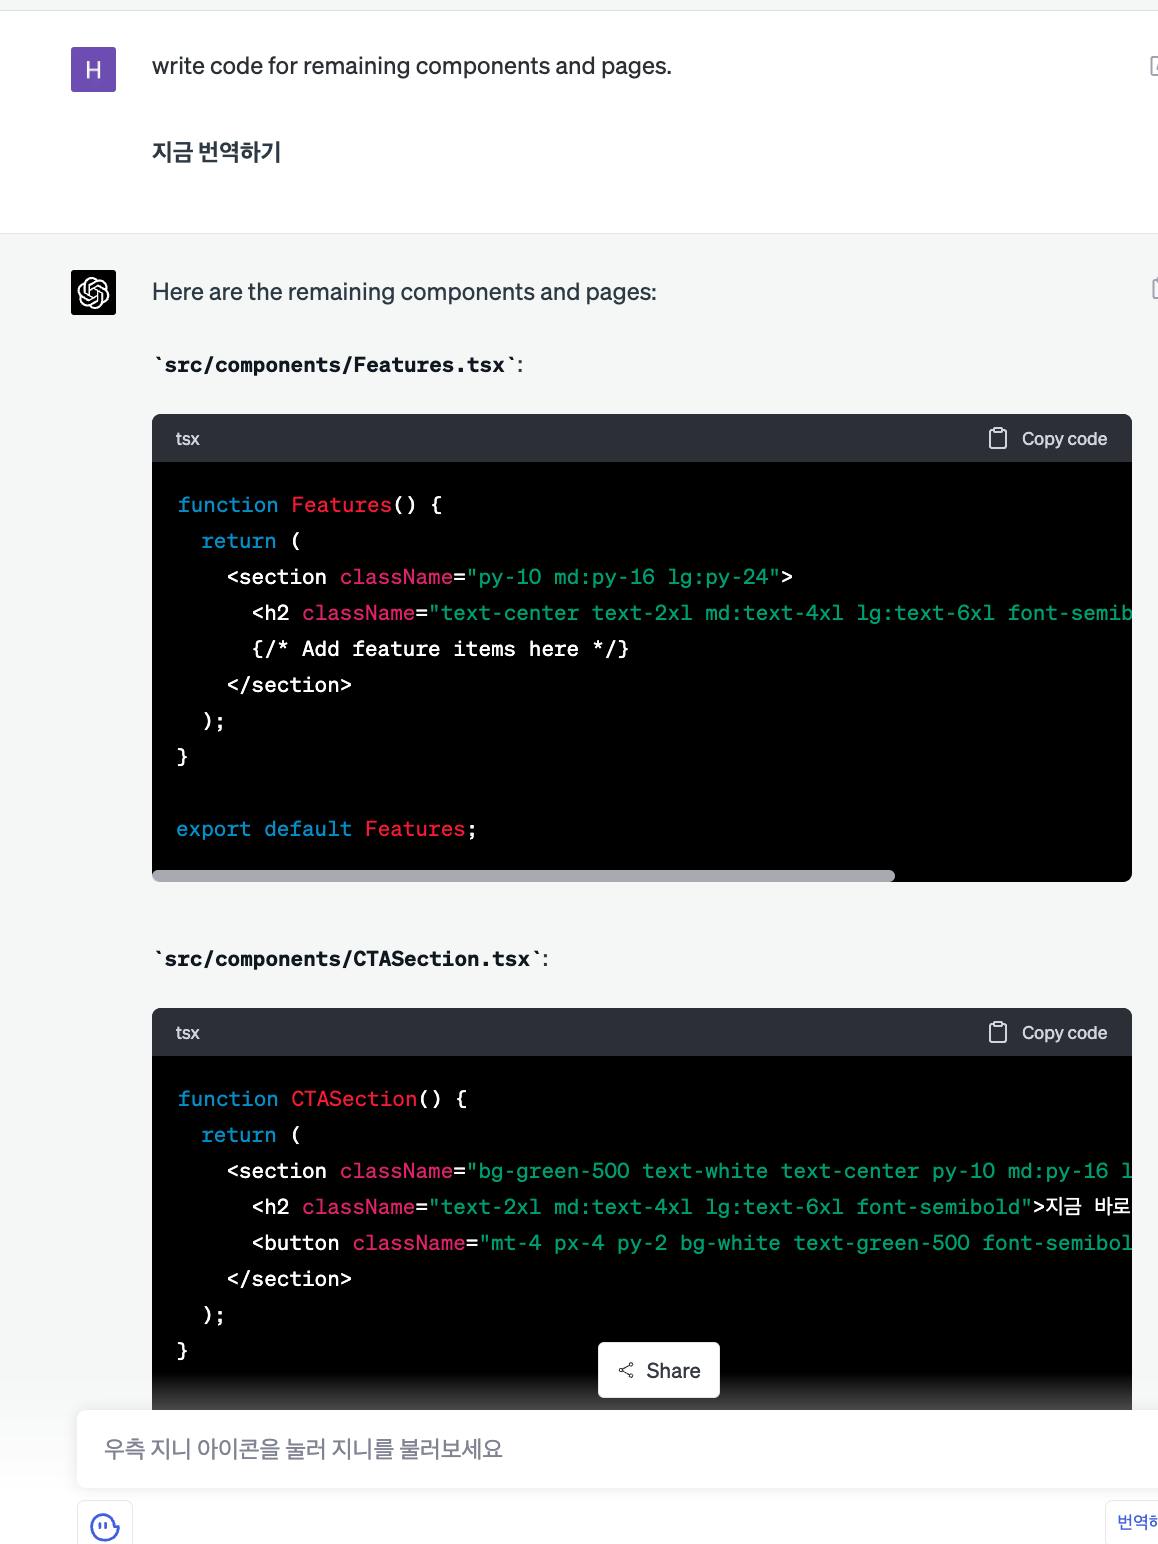Viewport: 1158px width, 1544px height.
Task: Click the purple H user avatar
Action: pos(93,69)
